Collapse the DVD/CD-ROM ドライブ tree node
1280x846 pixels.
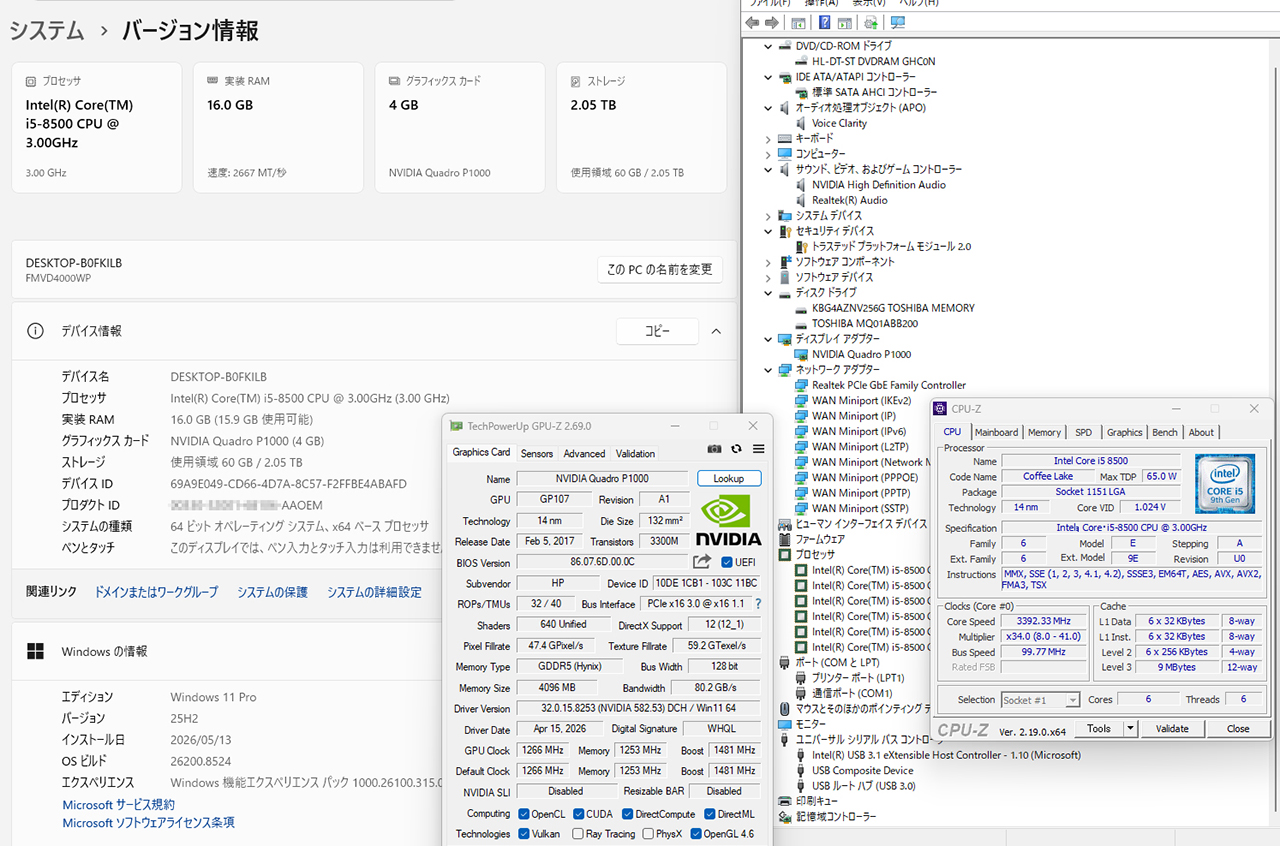[x=768, y=47]
